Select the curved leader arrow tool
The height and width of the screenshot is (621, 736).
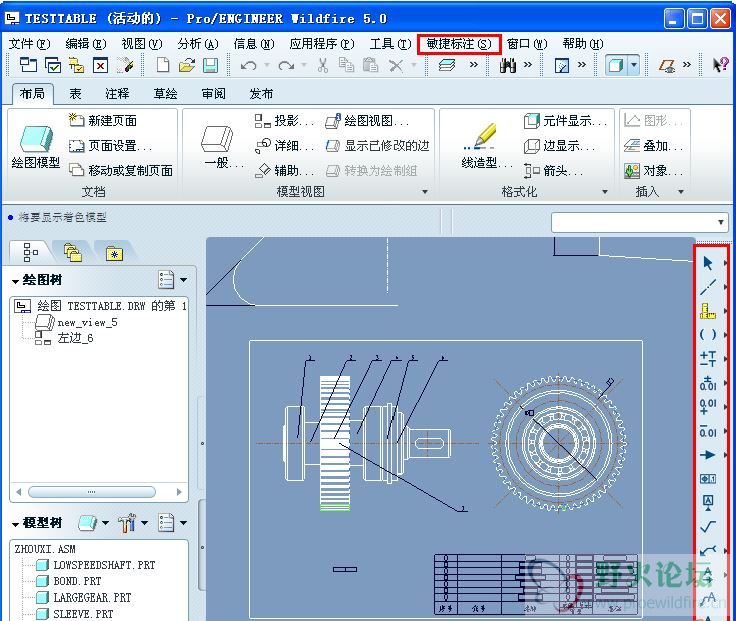[x=708, y=550]
